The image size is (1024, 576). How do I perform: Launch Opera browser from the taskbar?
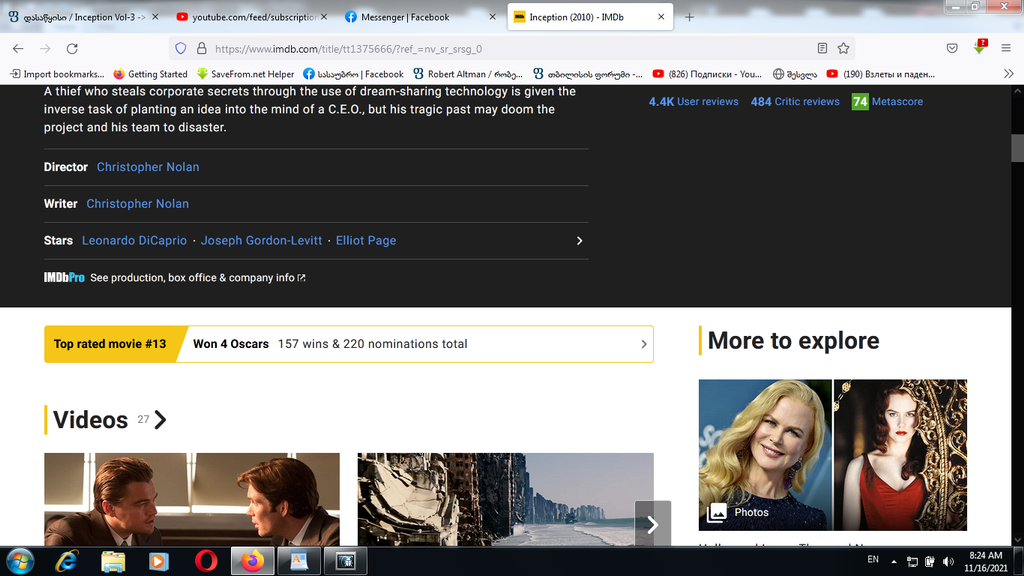[x=206, y=561]
